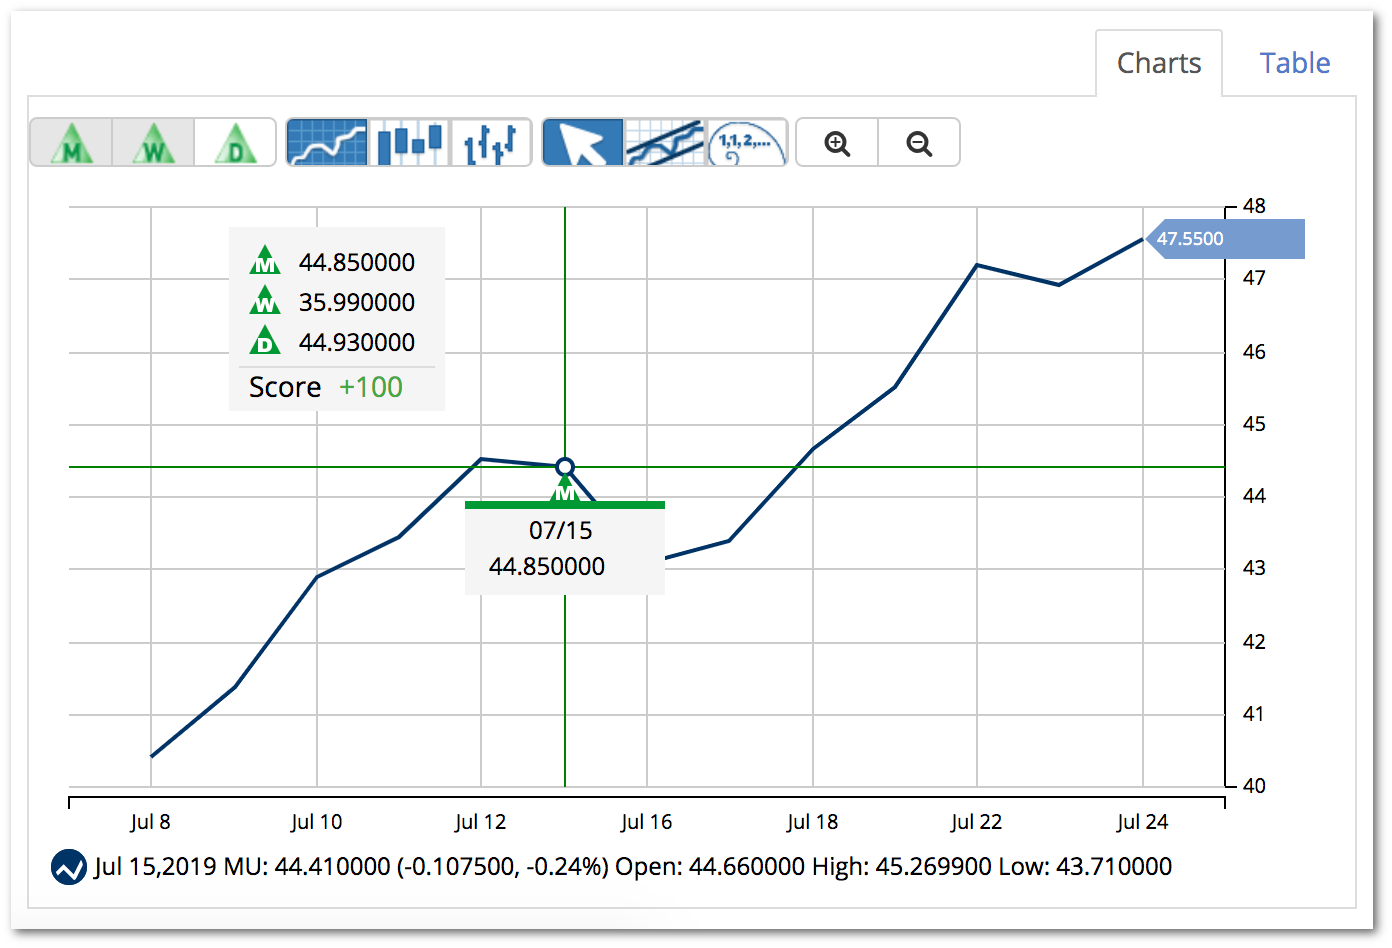Click the Jul 24 axis label
Screen dimensions: 1392x948
pos(1143,822)
